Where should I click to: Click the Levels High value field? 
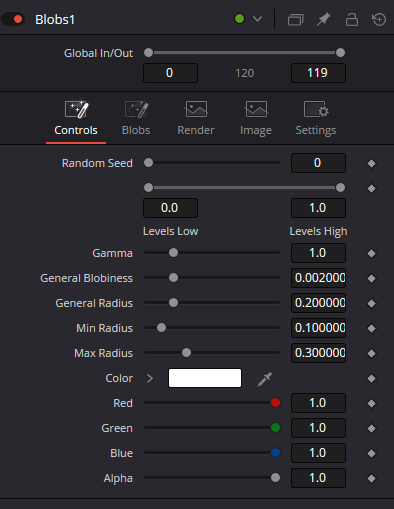pyautogui.click(x=318, y=208)
